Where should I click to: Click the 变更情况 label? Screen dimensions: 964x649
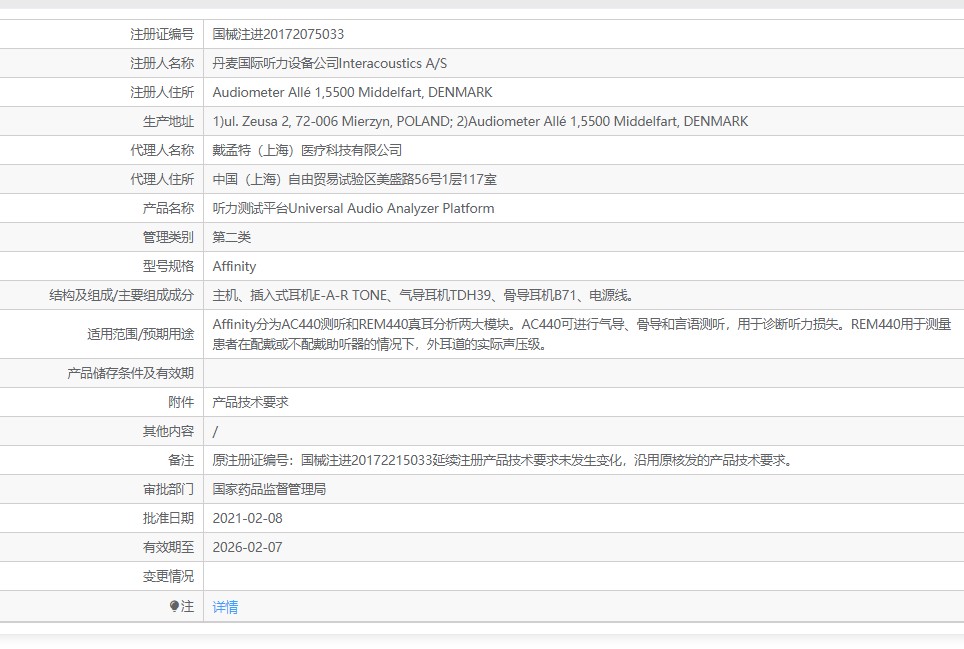click(168, 576)
